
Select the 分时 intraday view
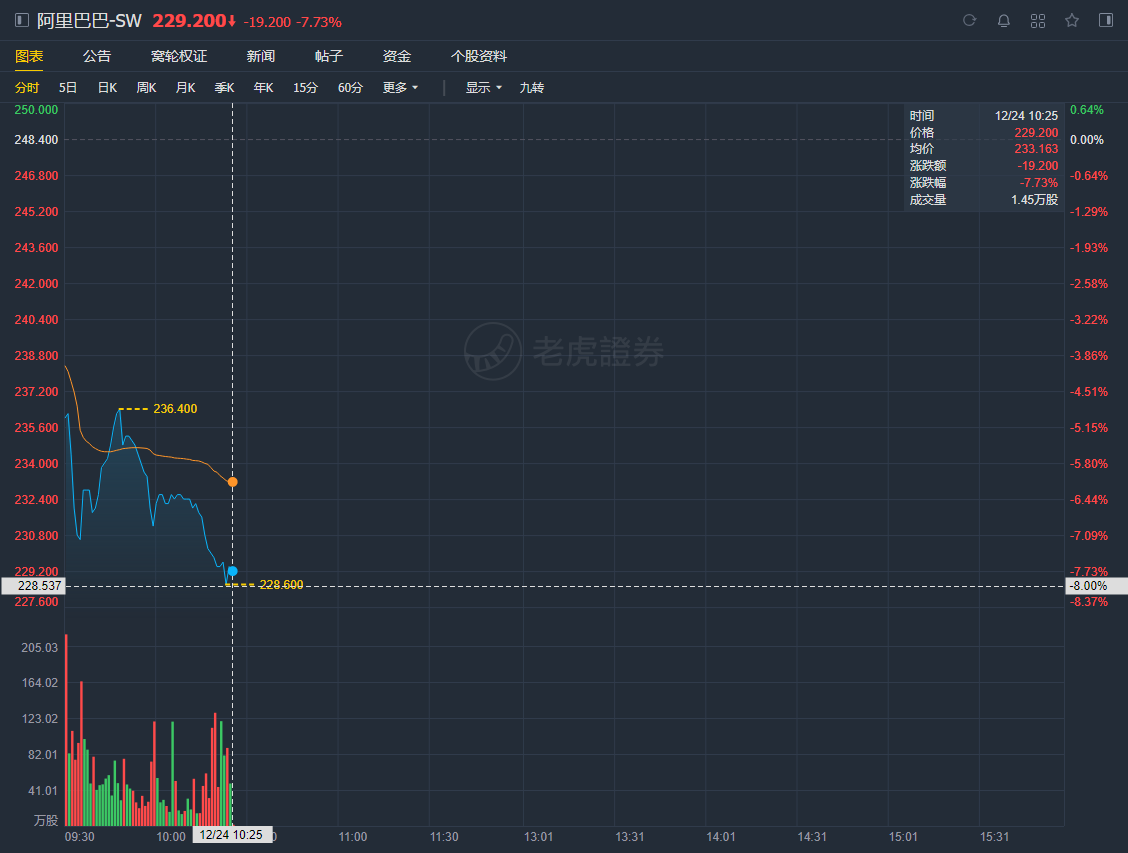27,88
